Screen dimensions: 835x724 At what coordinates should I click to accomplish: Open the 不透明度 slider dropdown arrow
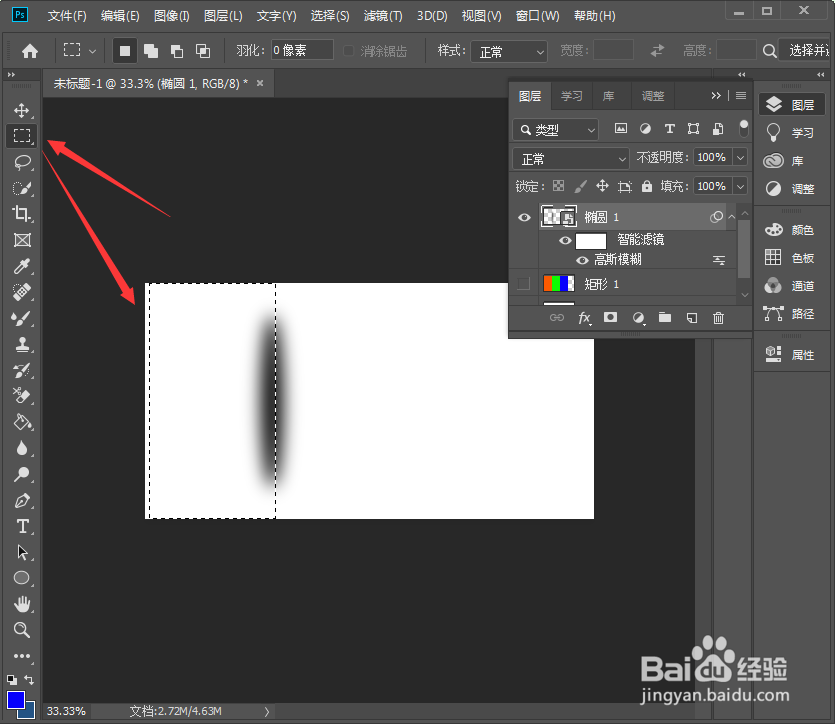pos(740,158)
